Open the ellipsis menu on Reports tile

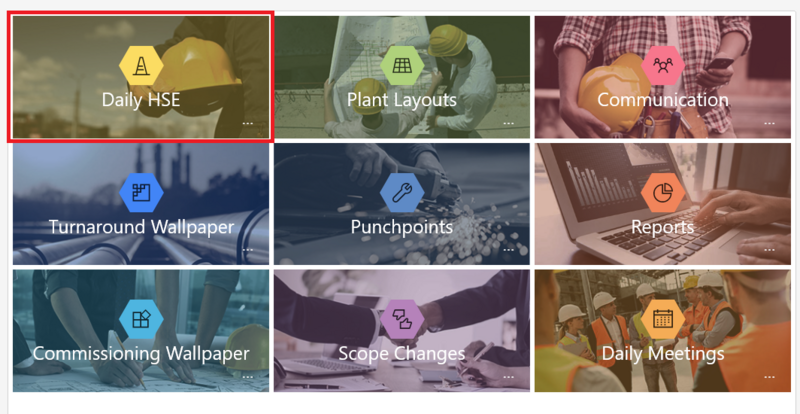tap(769, 250)
